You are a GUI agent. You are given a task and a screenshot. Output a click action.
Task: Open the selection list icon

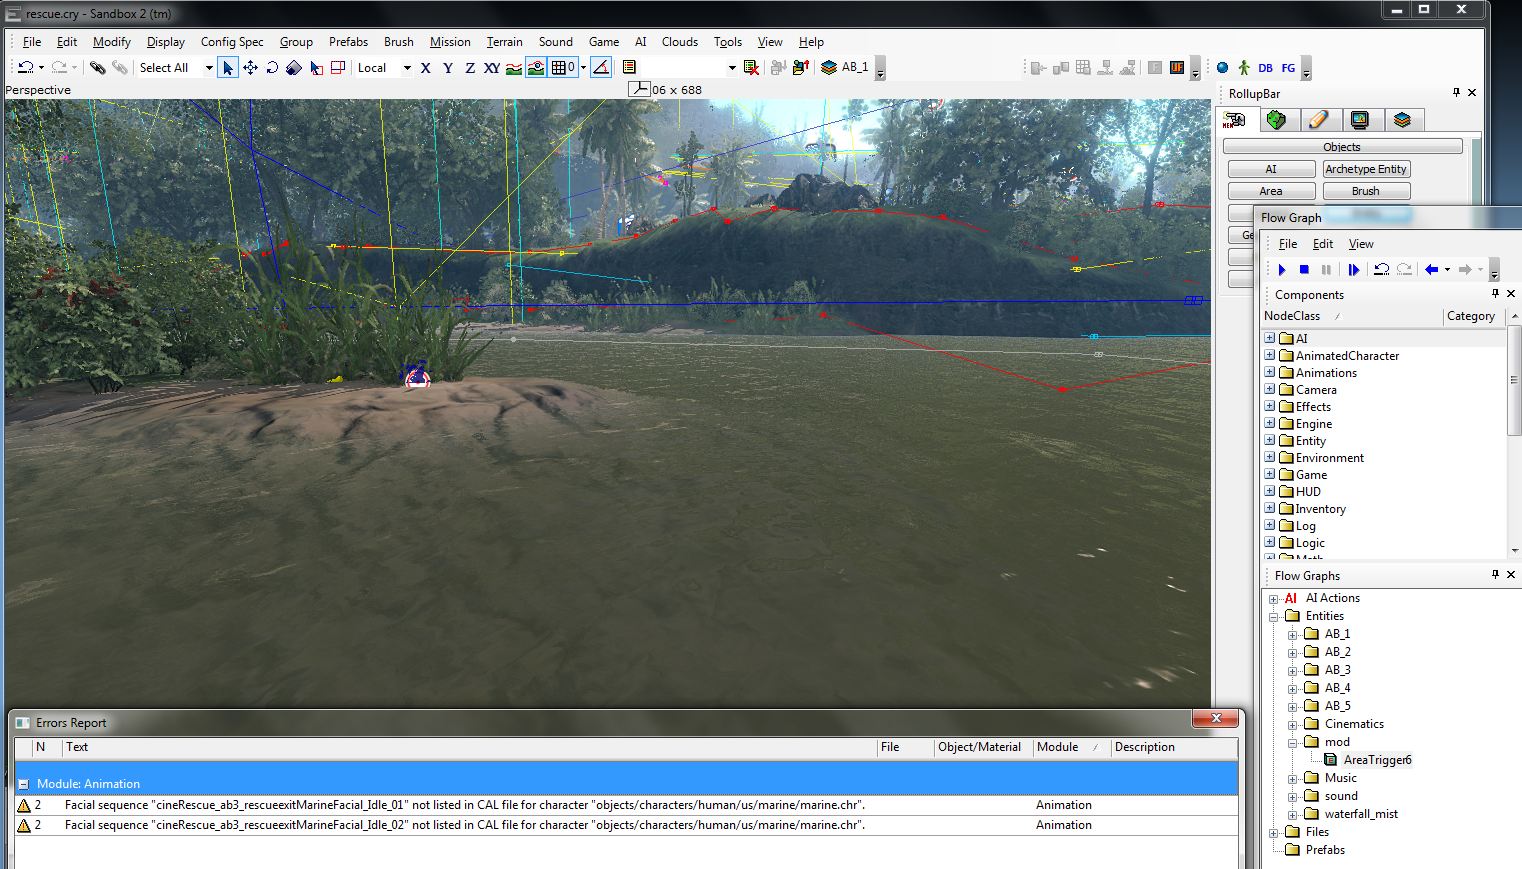pos(629,67)
